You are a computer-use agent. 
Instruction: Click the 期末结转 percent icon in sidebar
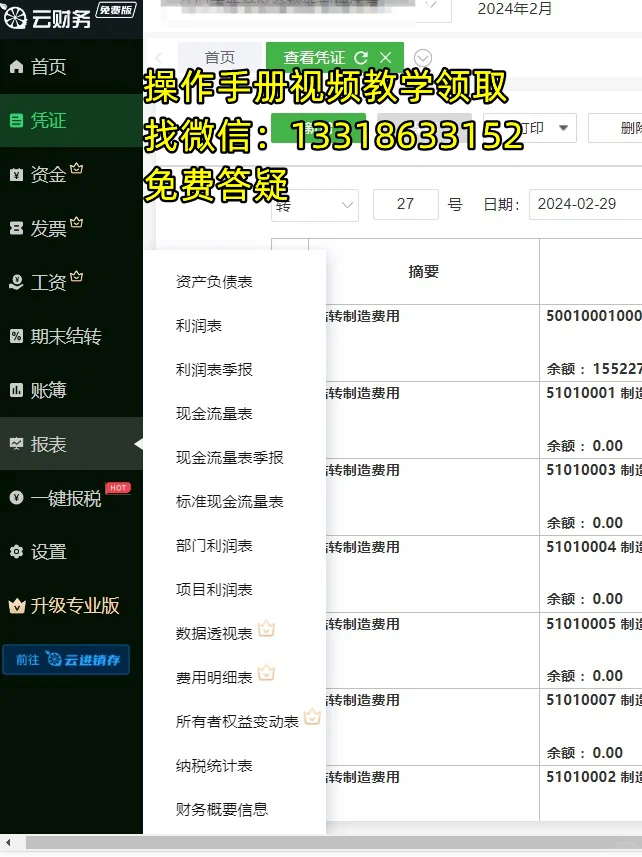click(16, 336)
